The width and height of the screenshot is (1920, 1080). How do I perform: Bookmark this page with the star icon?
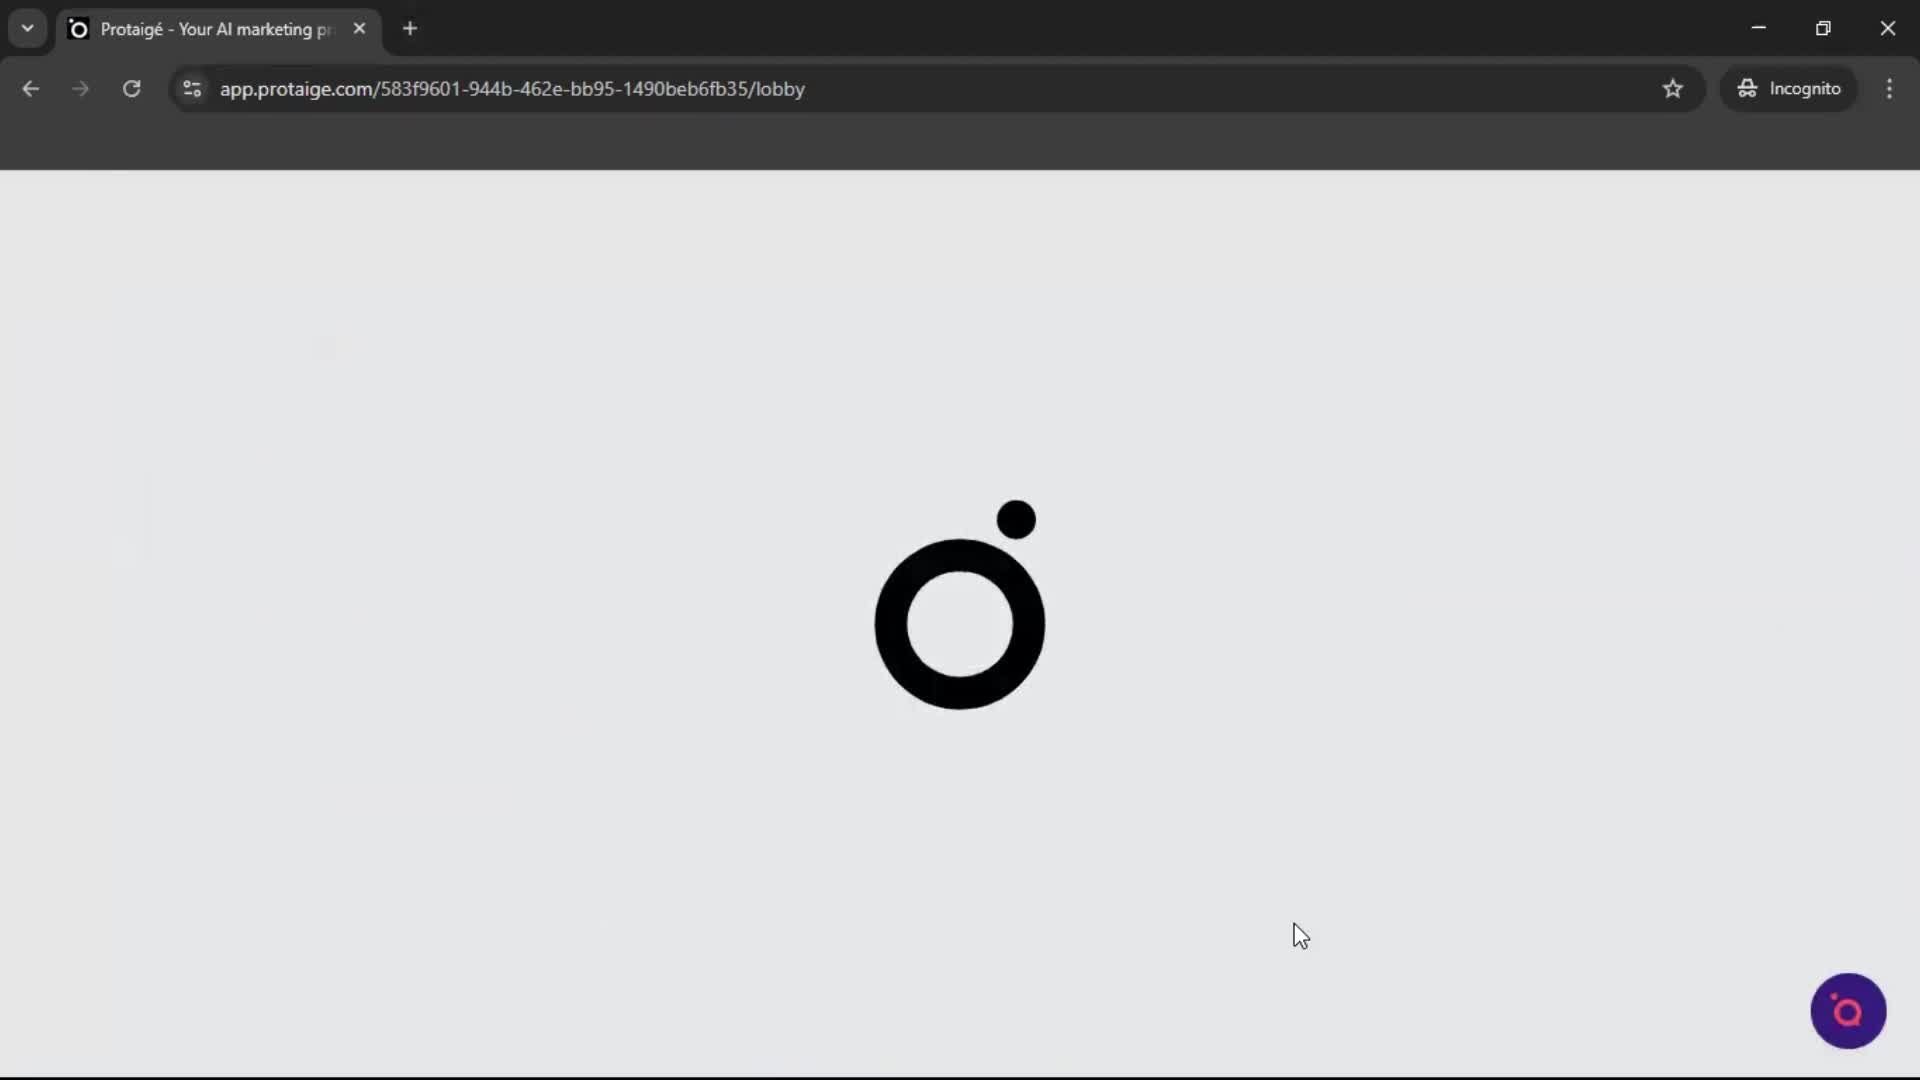1673,89
